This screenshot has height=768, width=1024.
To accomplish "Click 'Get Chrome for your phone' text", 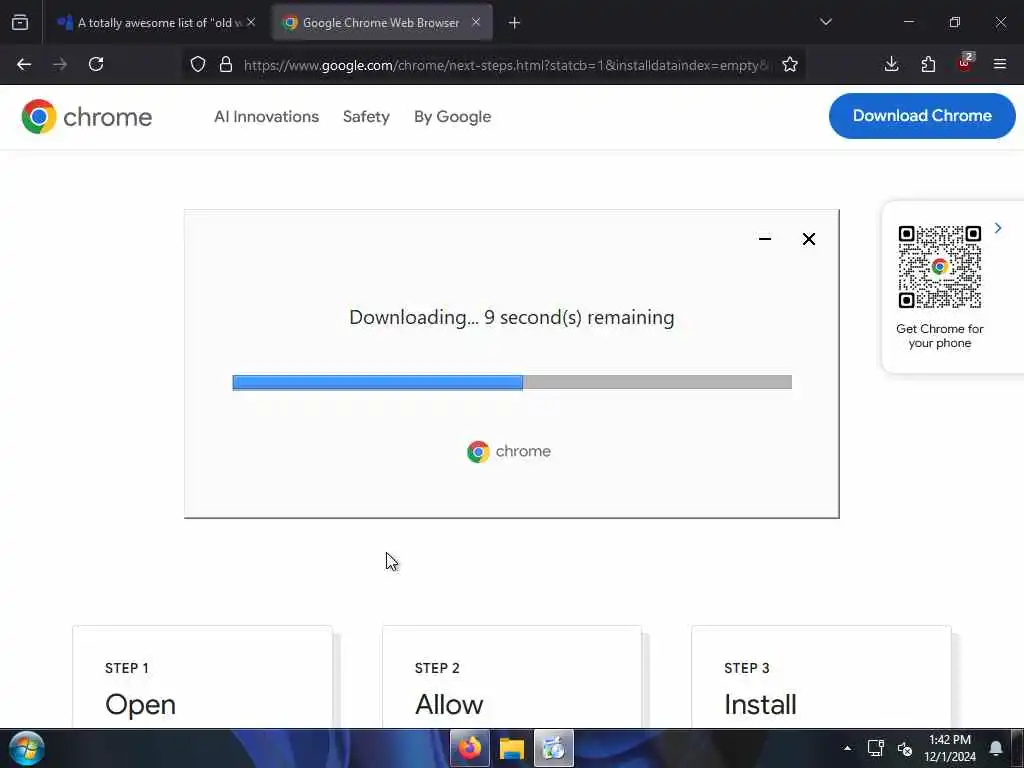I will (x=940, y=336).
